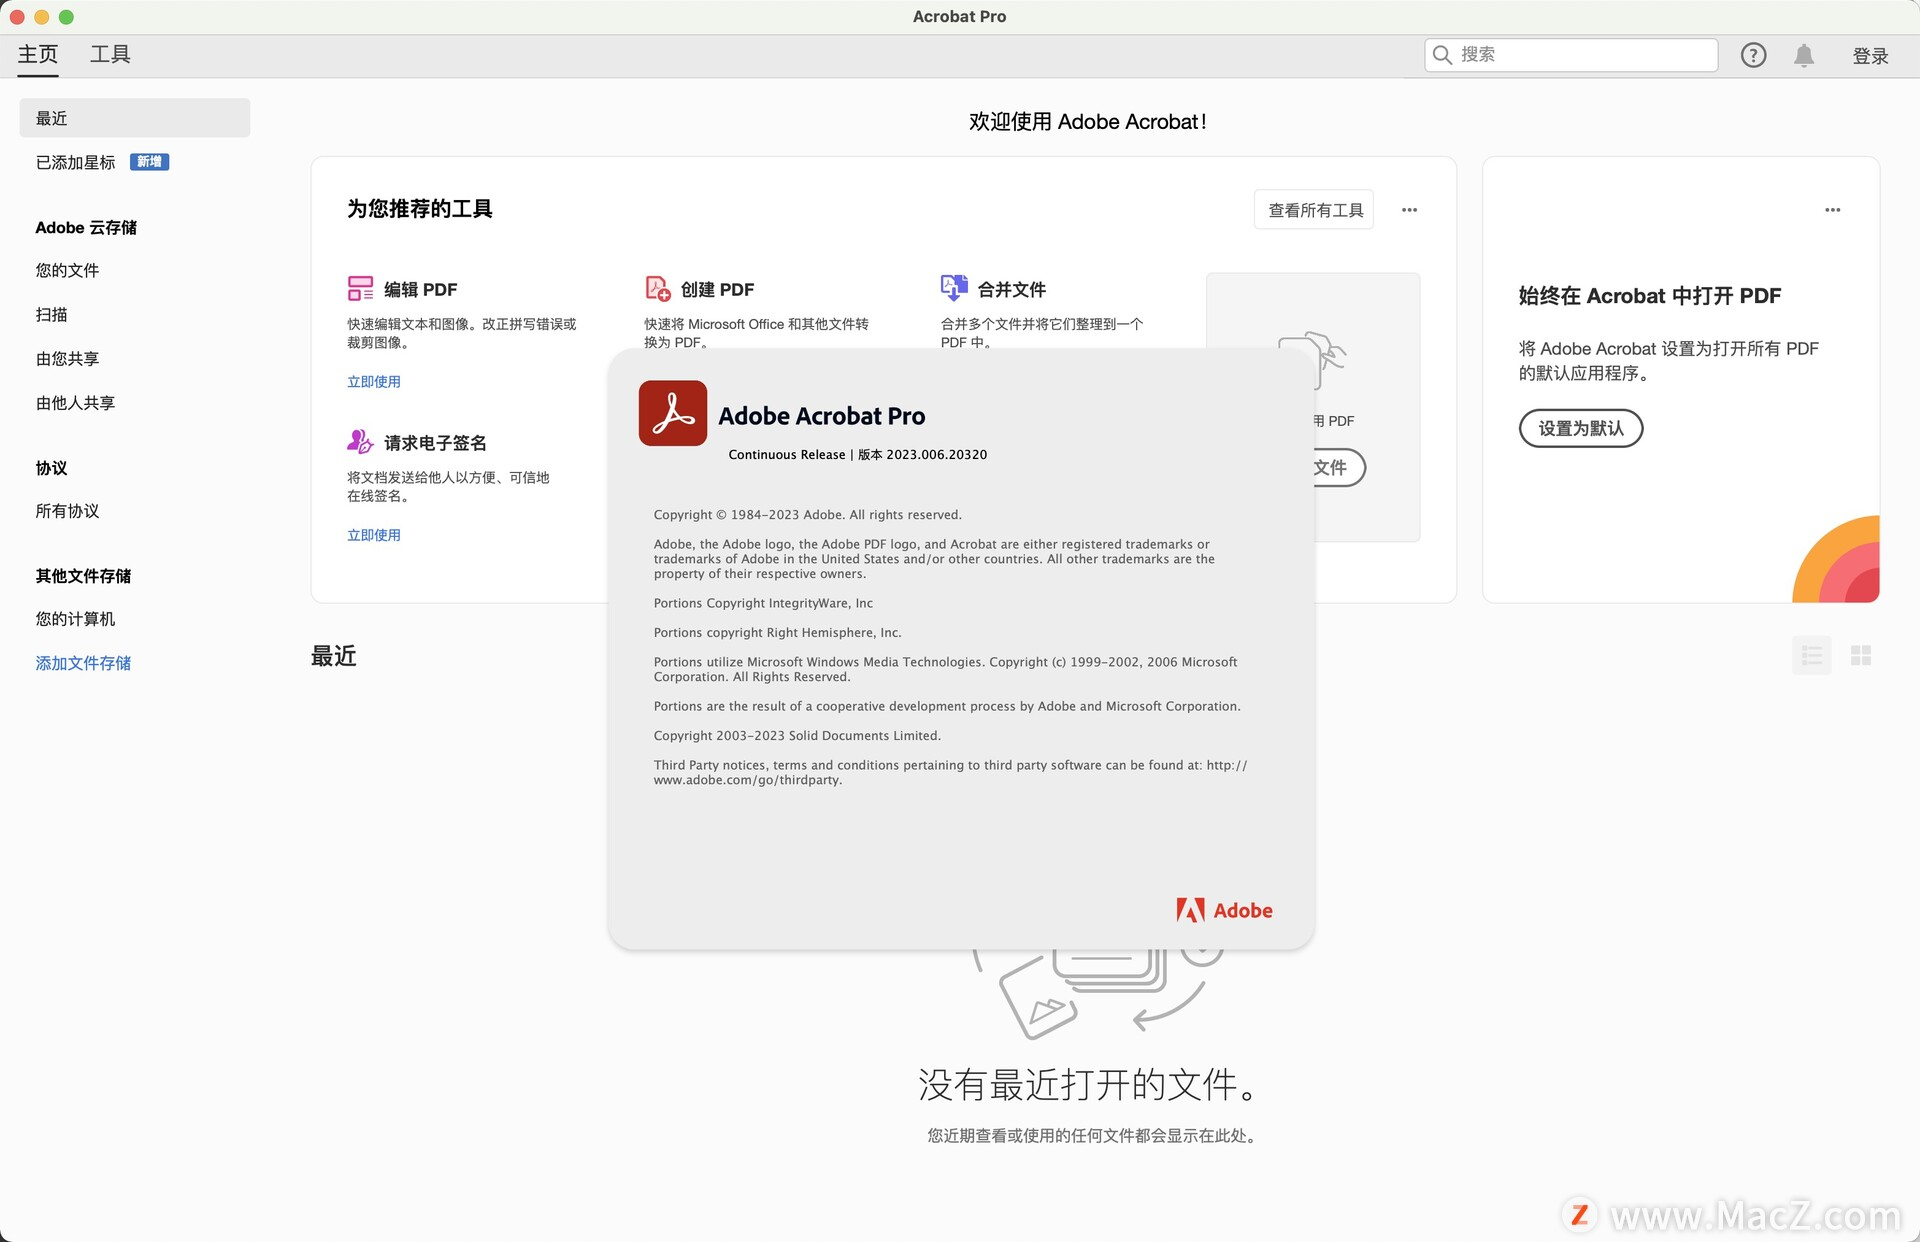Switch recent files to list view
The image size is (1920, 1242).
(x=1812, y=656)
